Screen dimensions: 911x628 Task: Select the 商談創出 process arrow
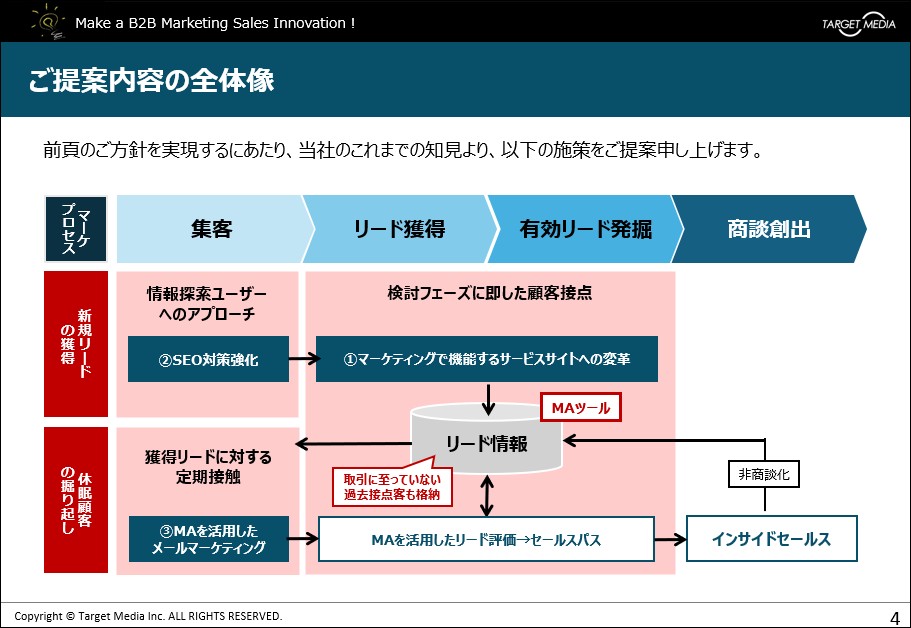tap(769, 229)
